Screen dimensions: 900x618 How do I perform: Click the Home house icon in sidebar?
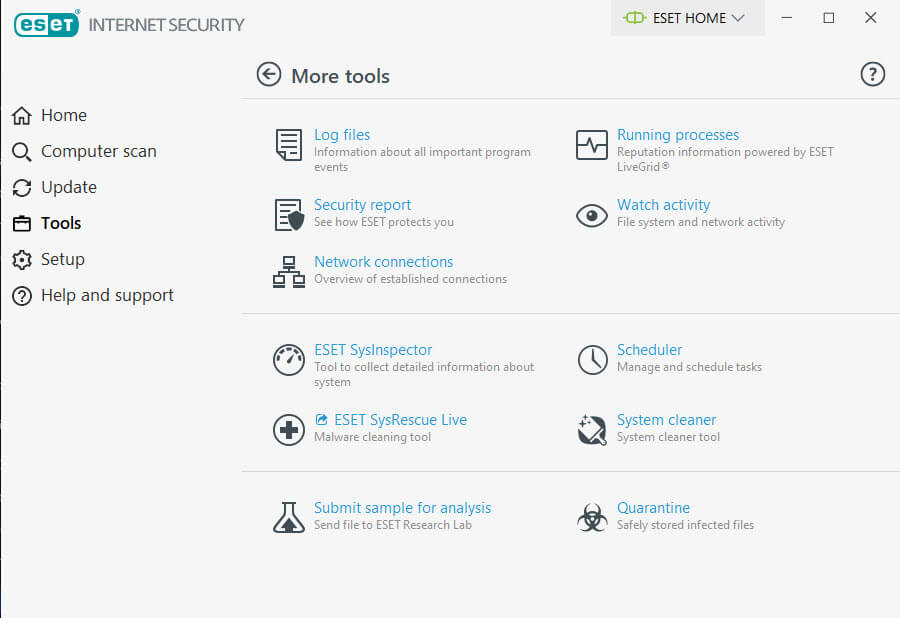point(22,115)
